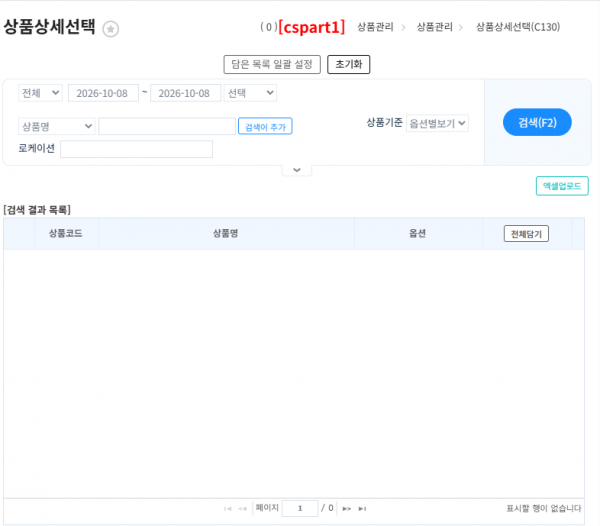Click the end date field
Screen dimensions: 600x526
click(x=186, y=93)
